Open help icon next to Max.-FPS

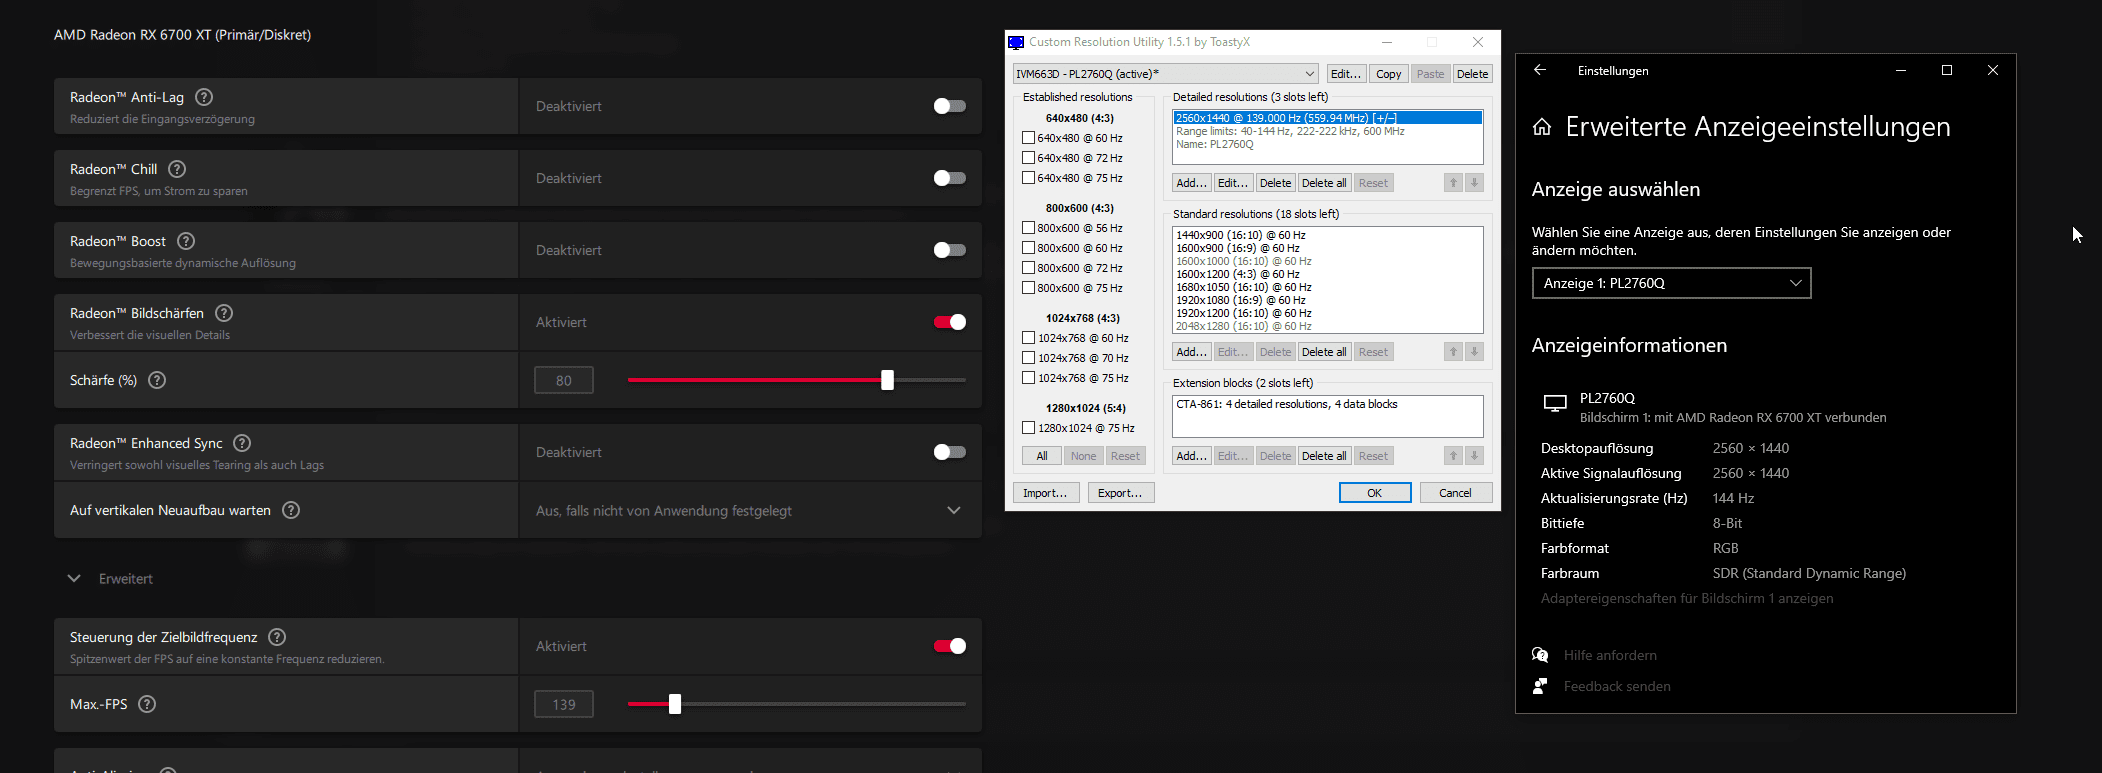point(147,704)
